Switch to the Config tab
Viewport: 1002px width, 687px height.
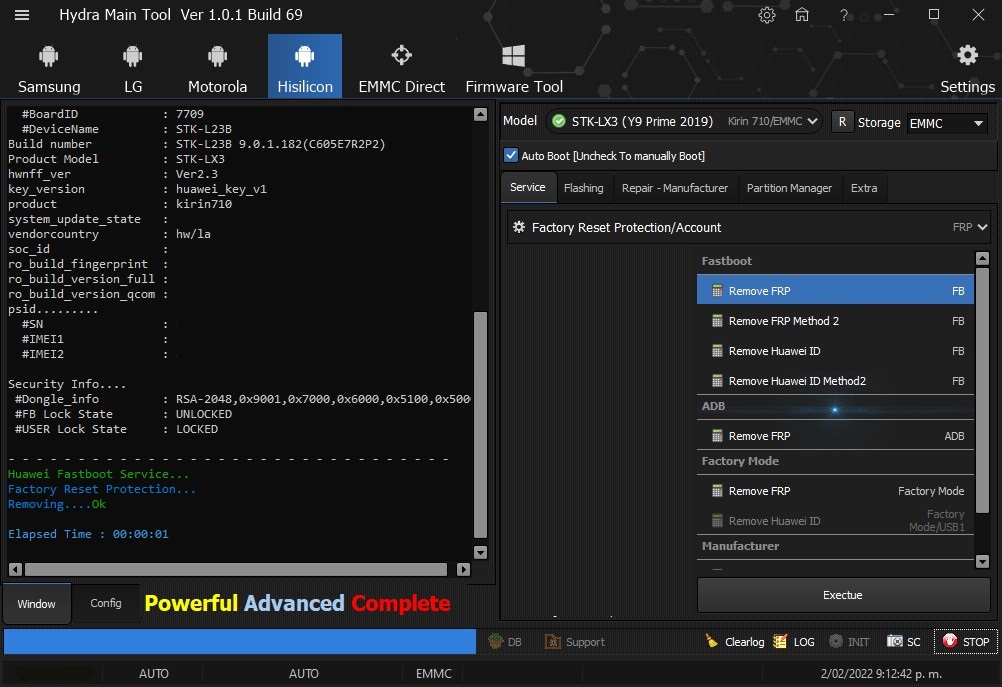(105, 603)
